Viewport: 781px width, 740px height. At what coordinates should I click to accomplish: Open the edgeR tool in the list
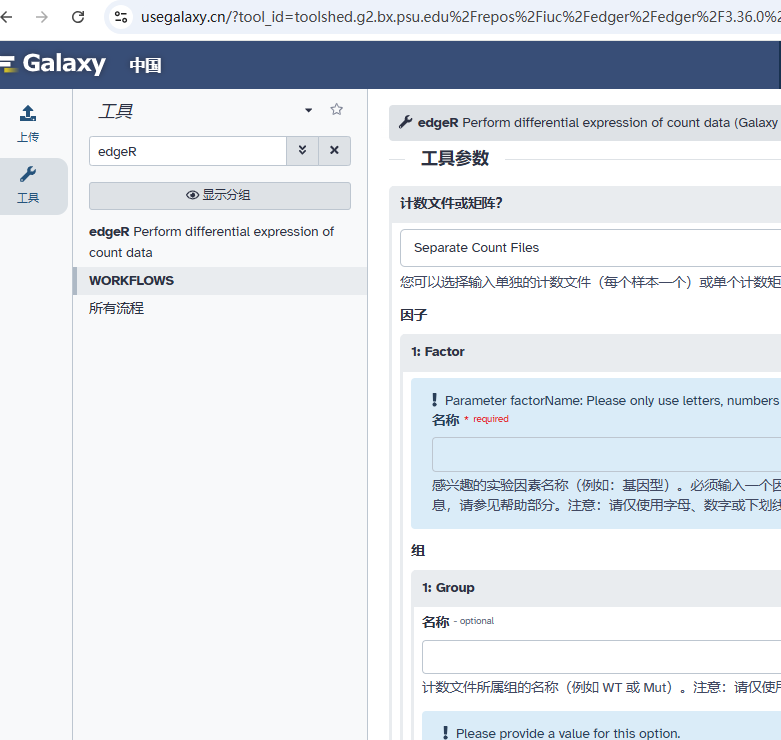(x=211, y=242)
